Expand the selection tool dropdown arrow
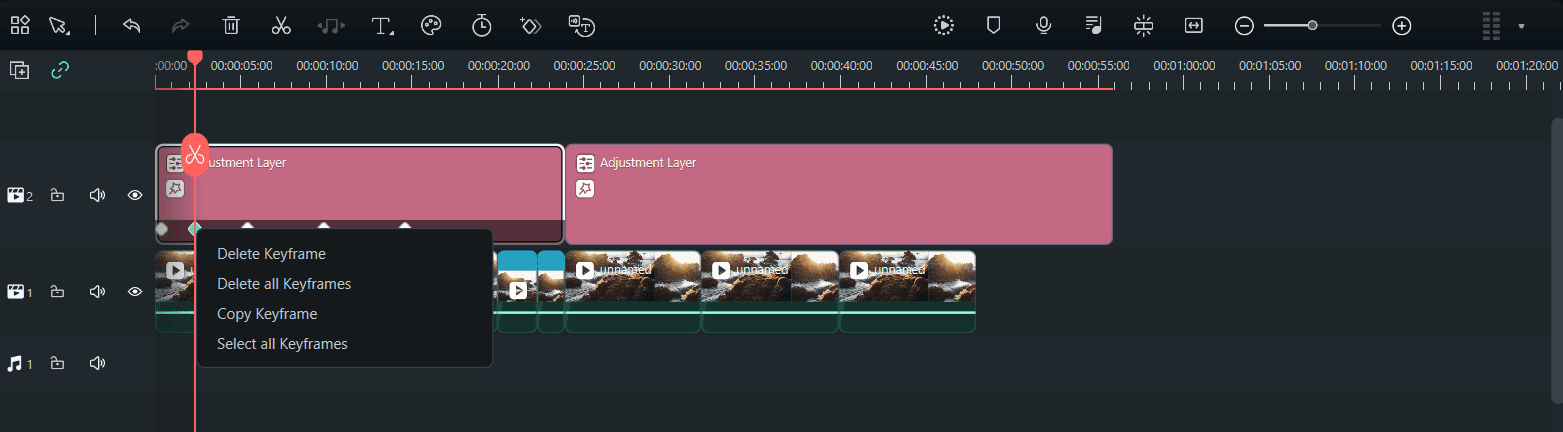 pos(69,33)
